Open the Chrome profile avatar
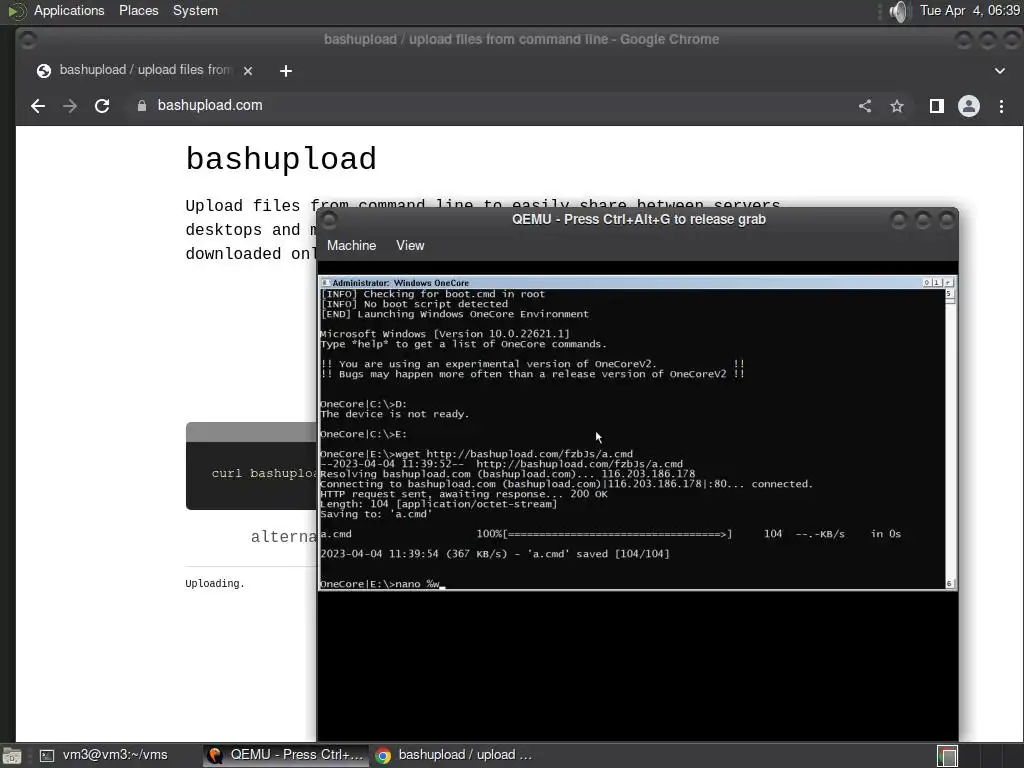1024x768 pixels. [x=968, y=106]
